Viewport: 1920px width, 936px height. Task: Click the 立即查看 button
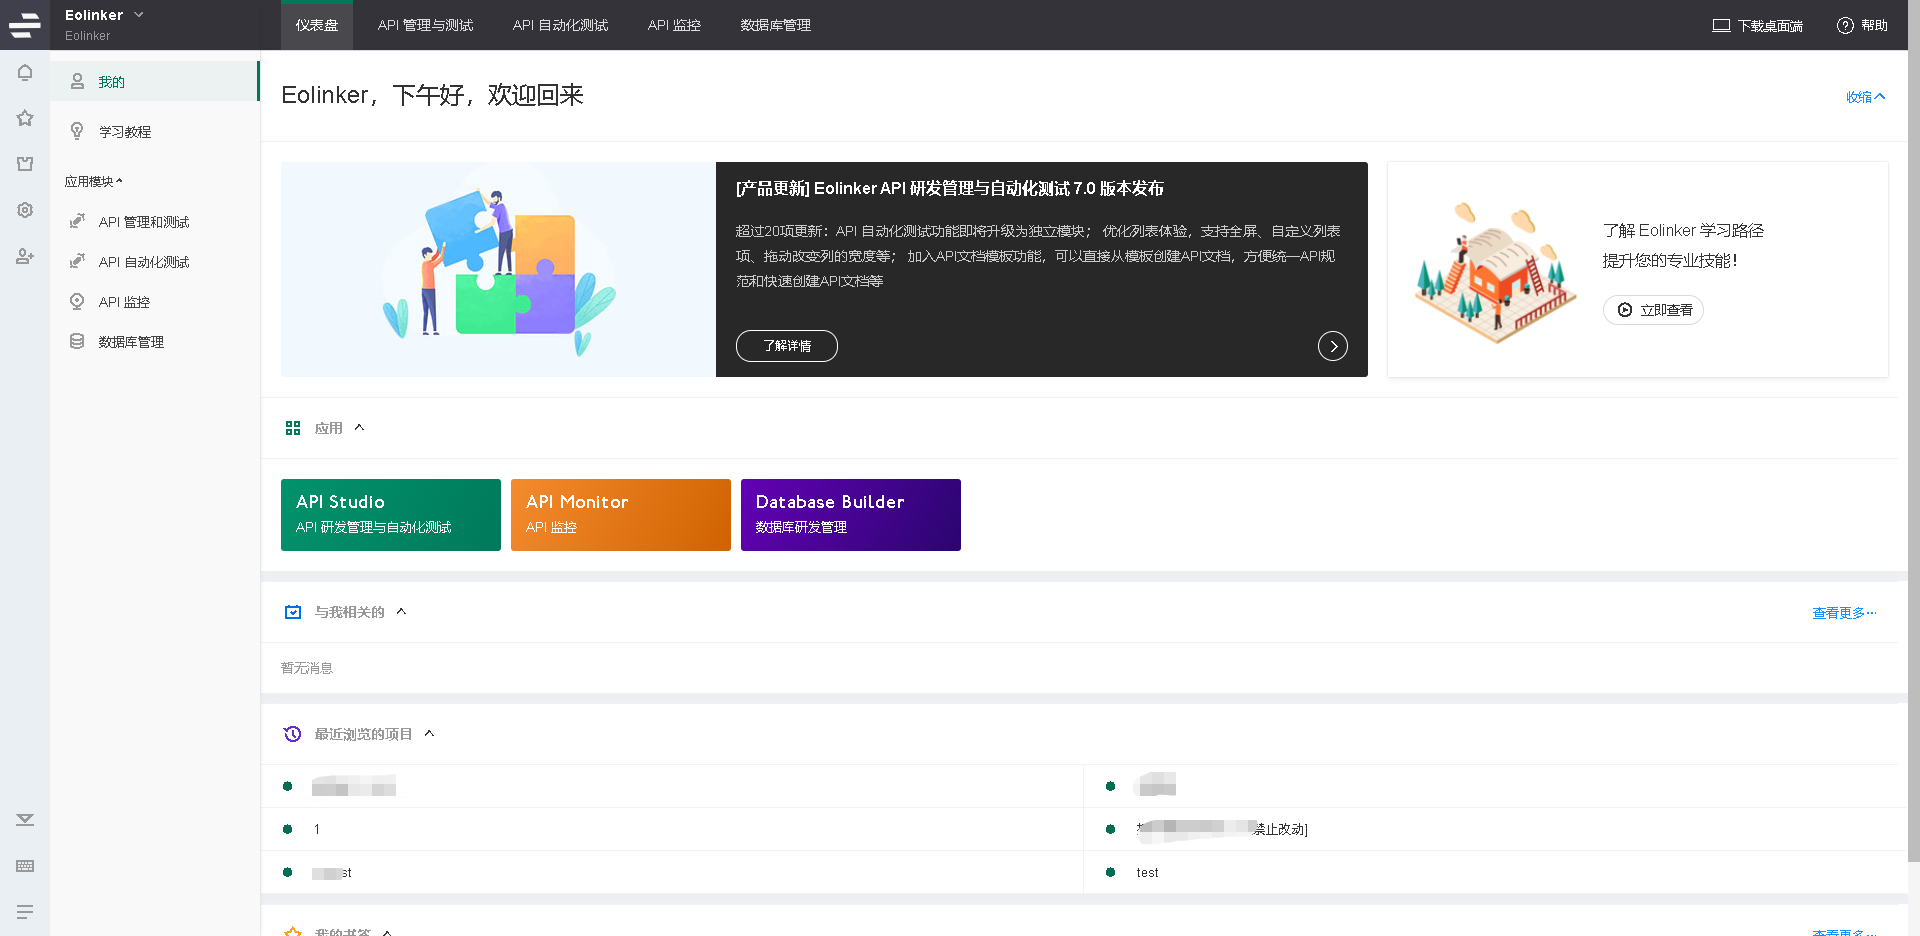1653,310
